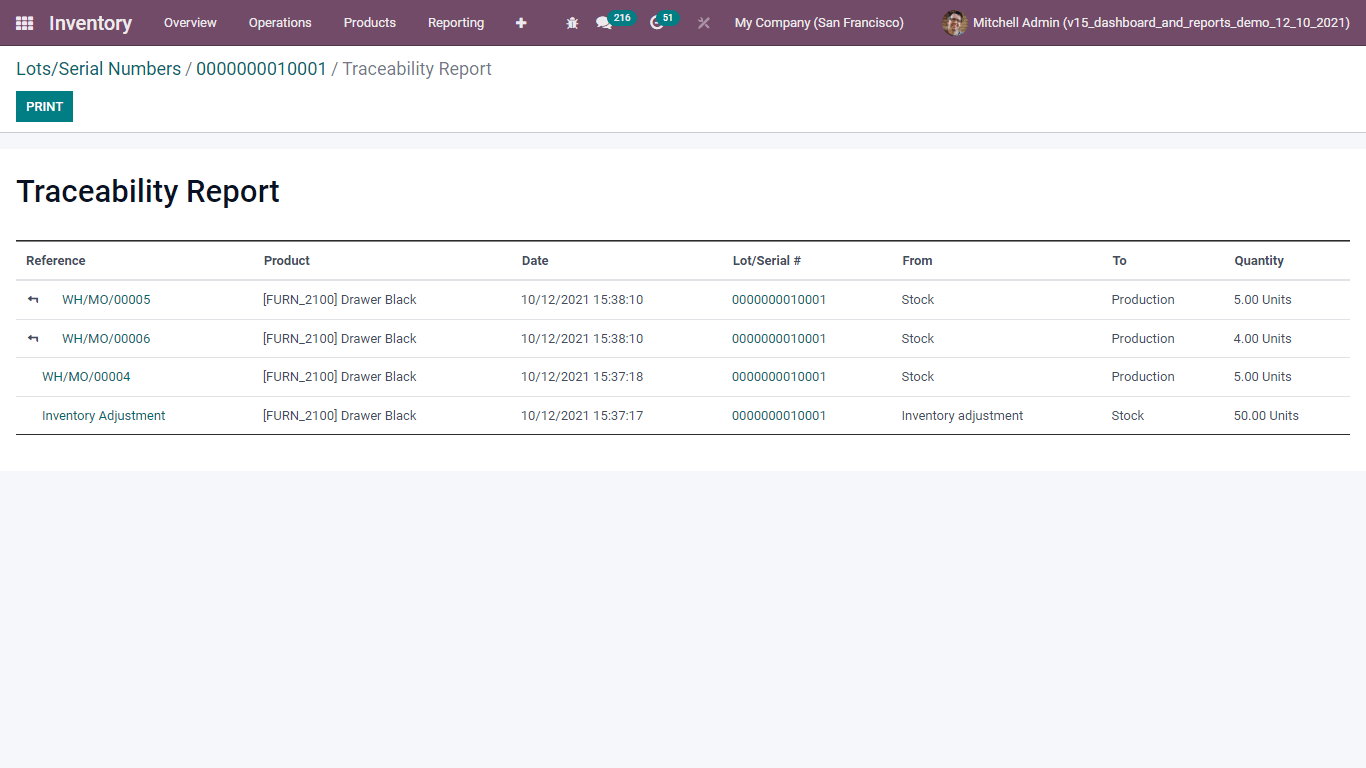The width and height of the screenshot is (1366, 768).
Task: Click the grayed X icon beside activities
Action: (x=703, y=22)
